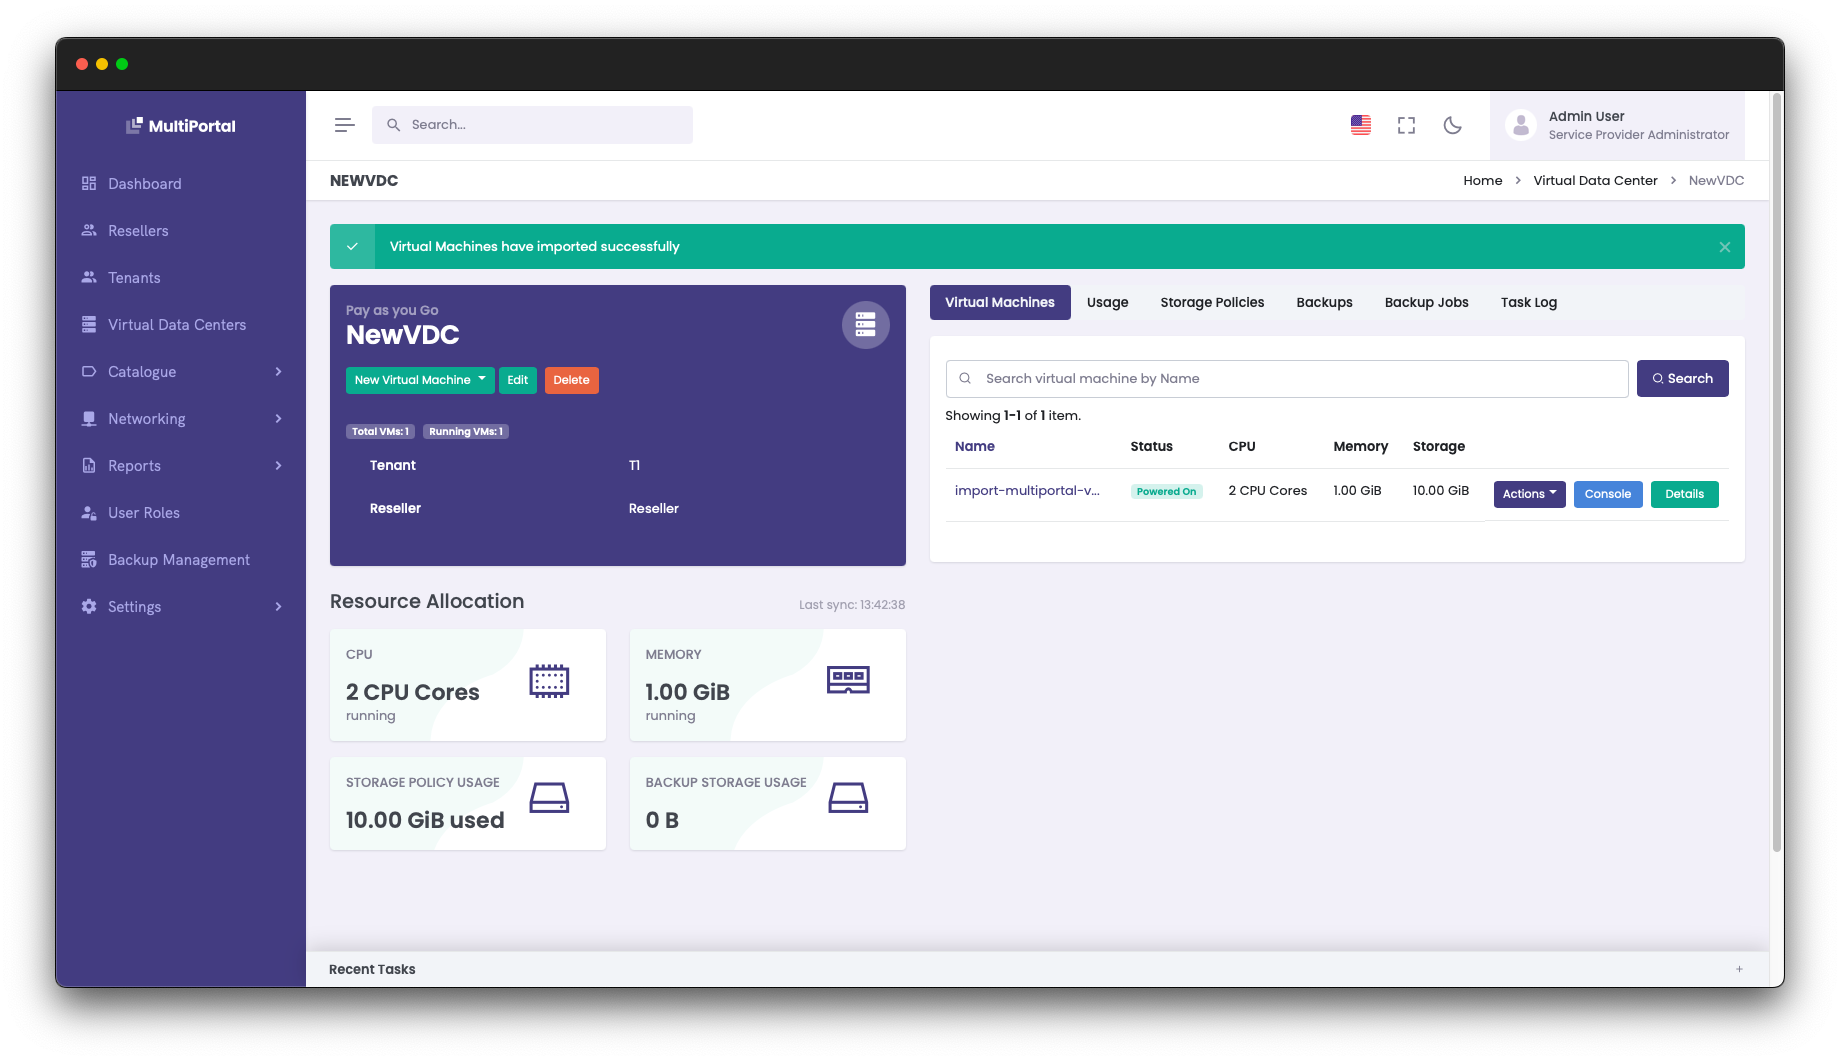The width and height of the screenshot is (1840, 1061).
Task: Switch to the Storage Policies tab
Action: click(x=1212, y=303)
